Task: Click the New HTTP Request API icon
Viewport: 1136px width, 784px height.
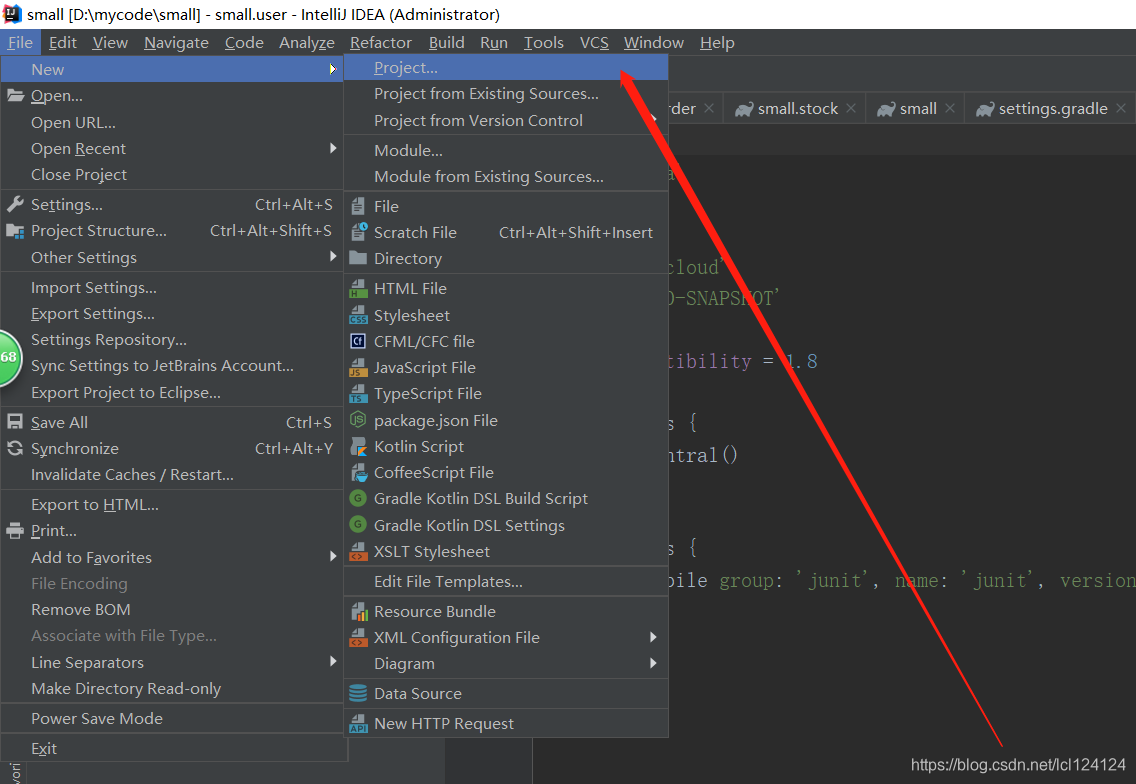Action: 358,724
